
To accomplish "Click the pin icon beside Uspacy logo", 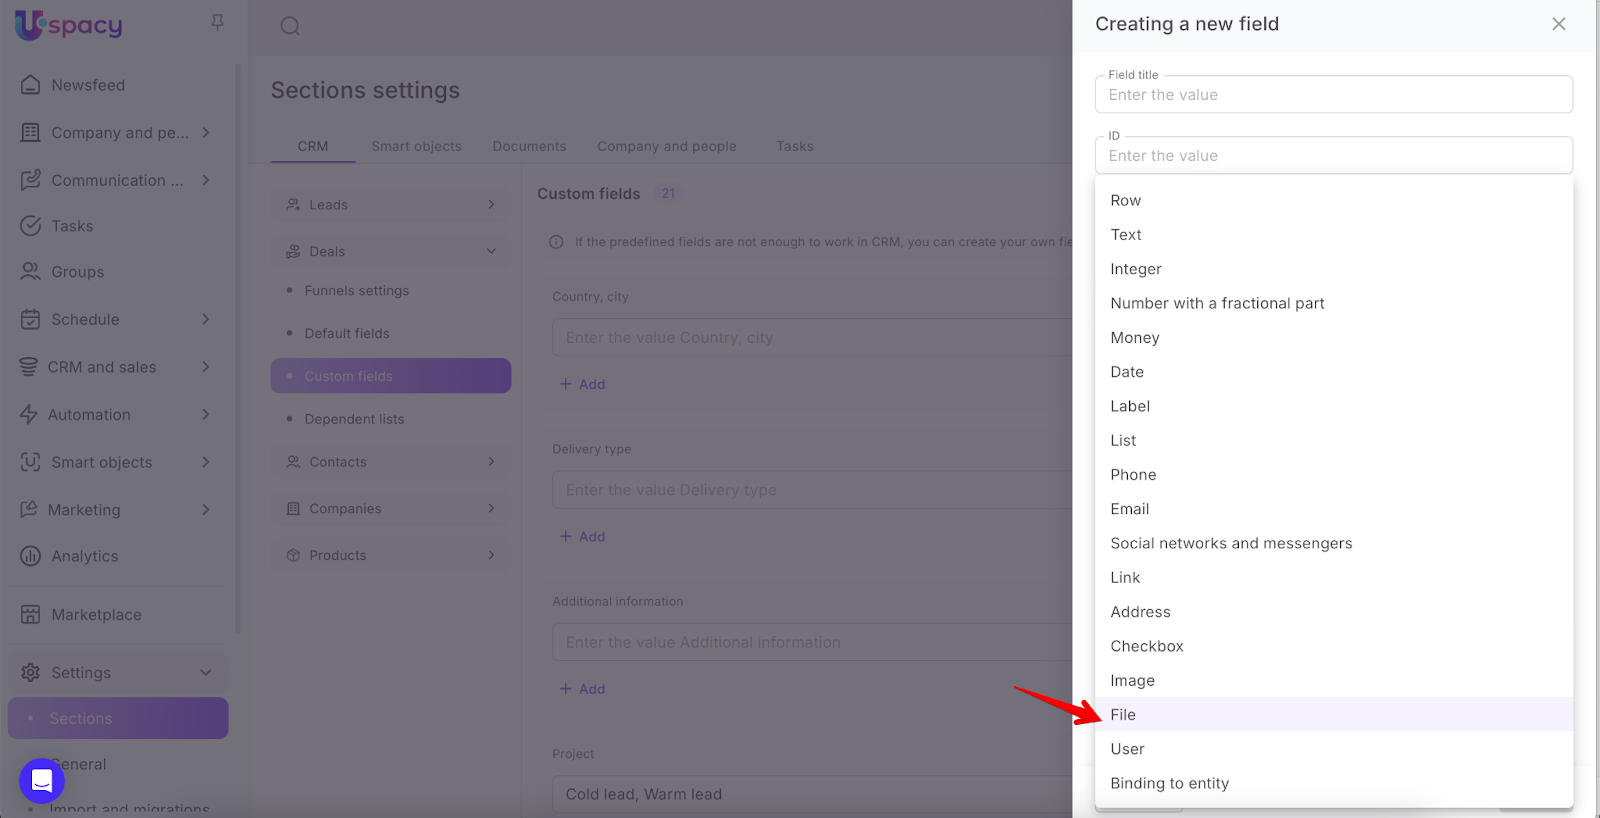I will [x=217, y=22].
